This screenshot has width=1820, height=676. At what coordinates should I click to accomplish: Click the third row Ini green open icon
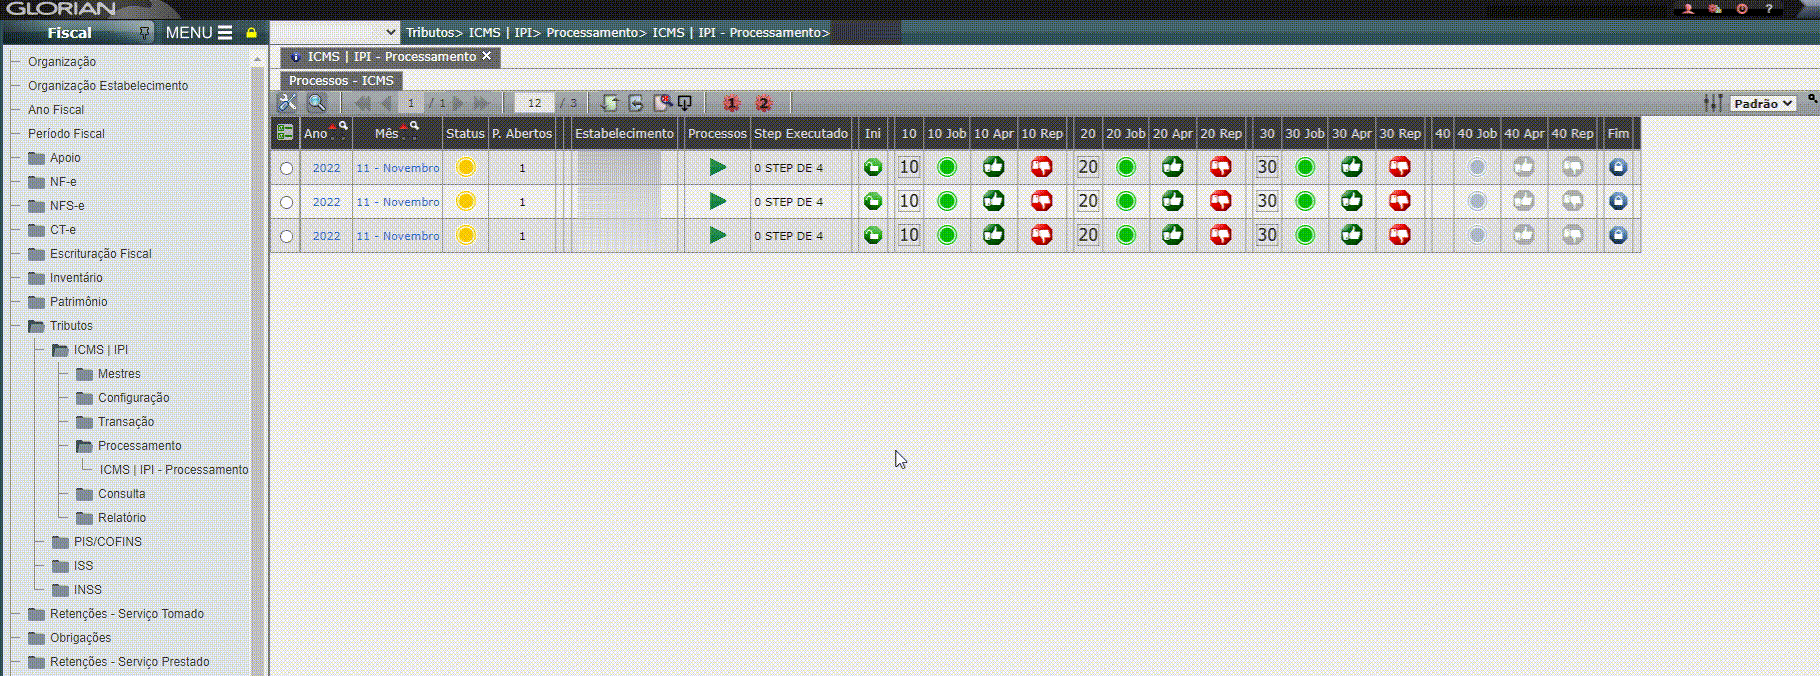(x=872, y=235)
